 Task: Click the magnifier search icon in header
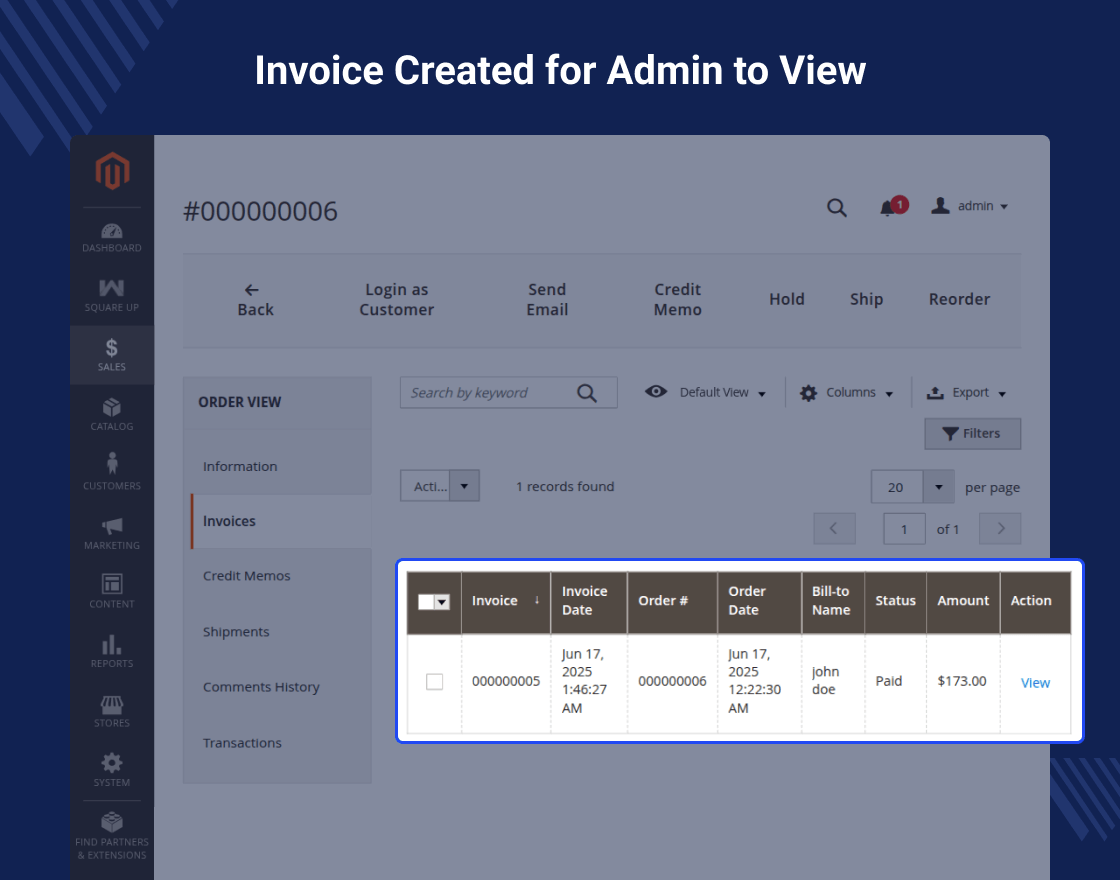pyautogui.click(x=837, y=207)
